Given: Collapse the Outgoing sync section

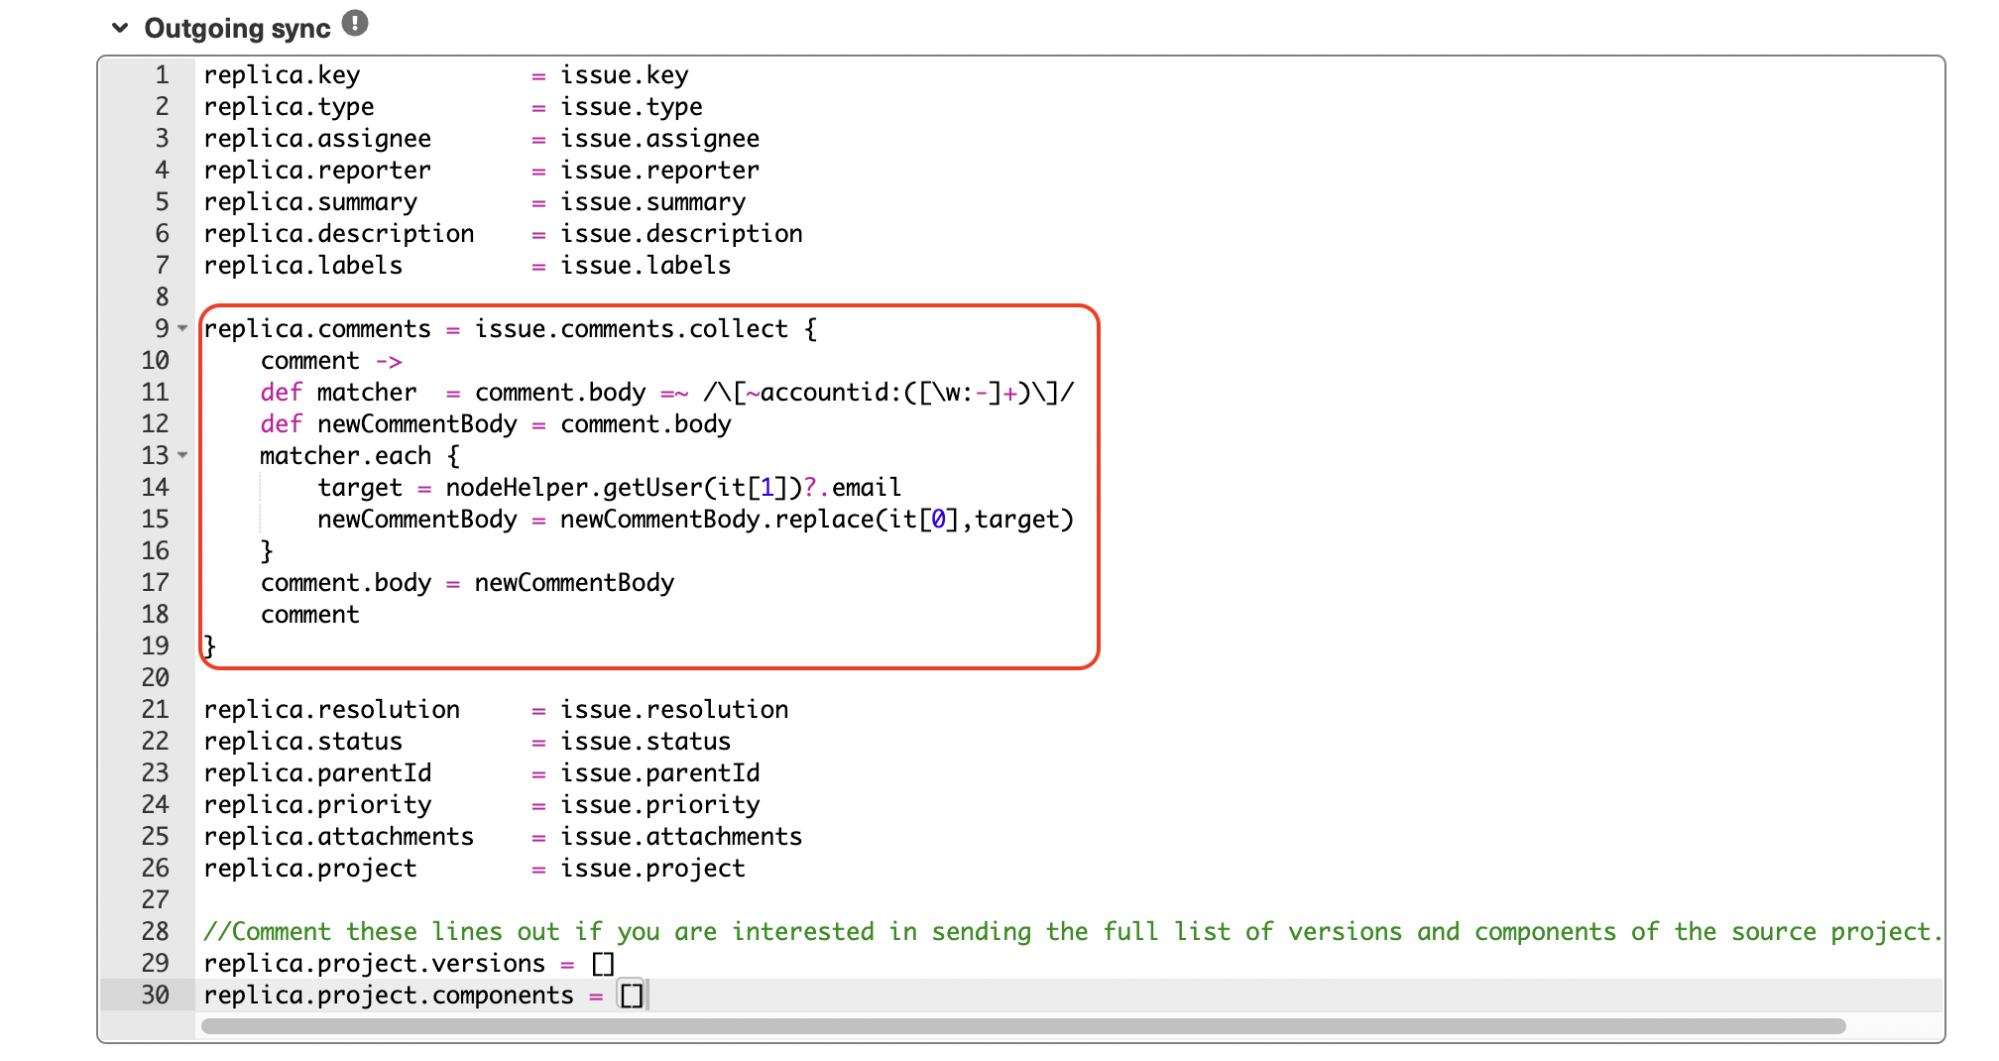Looking at the screenshot, I should [x=119, y=27].
